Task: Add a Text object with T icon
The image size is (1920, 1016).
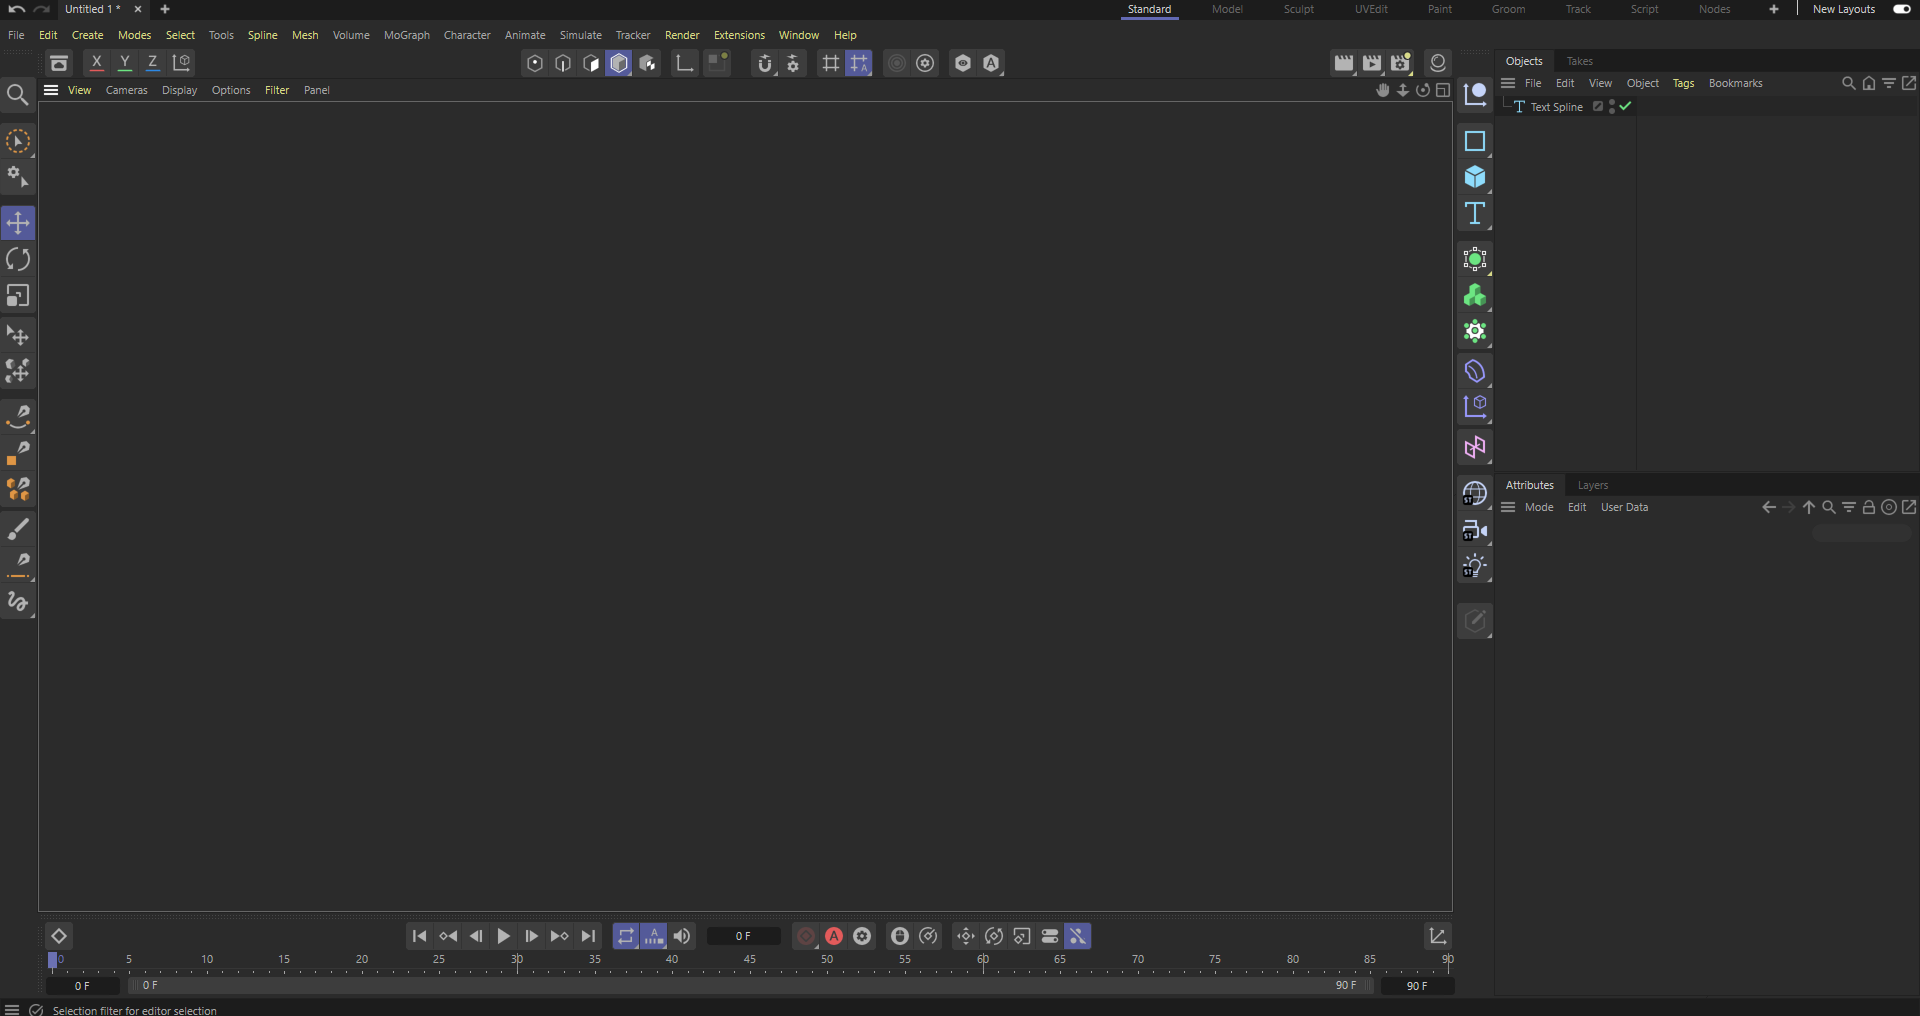Action: 1475,213
